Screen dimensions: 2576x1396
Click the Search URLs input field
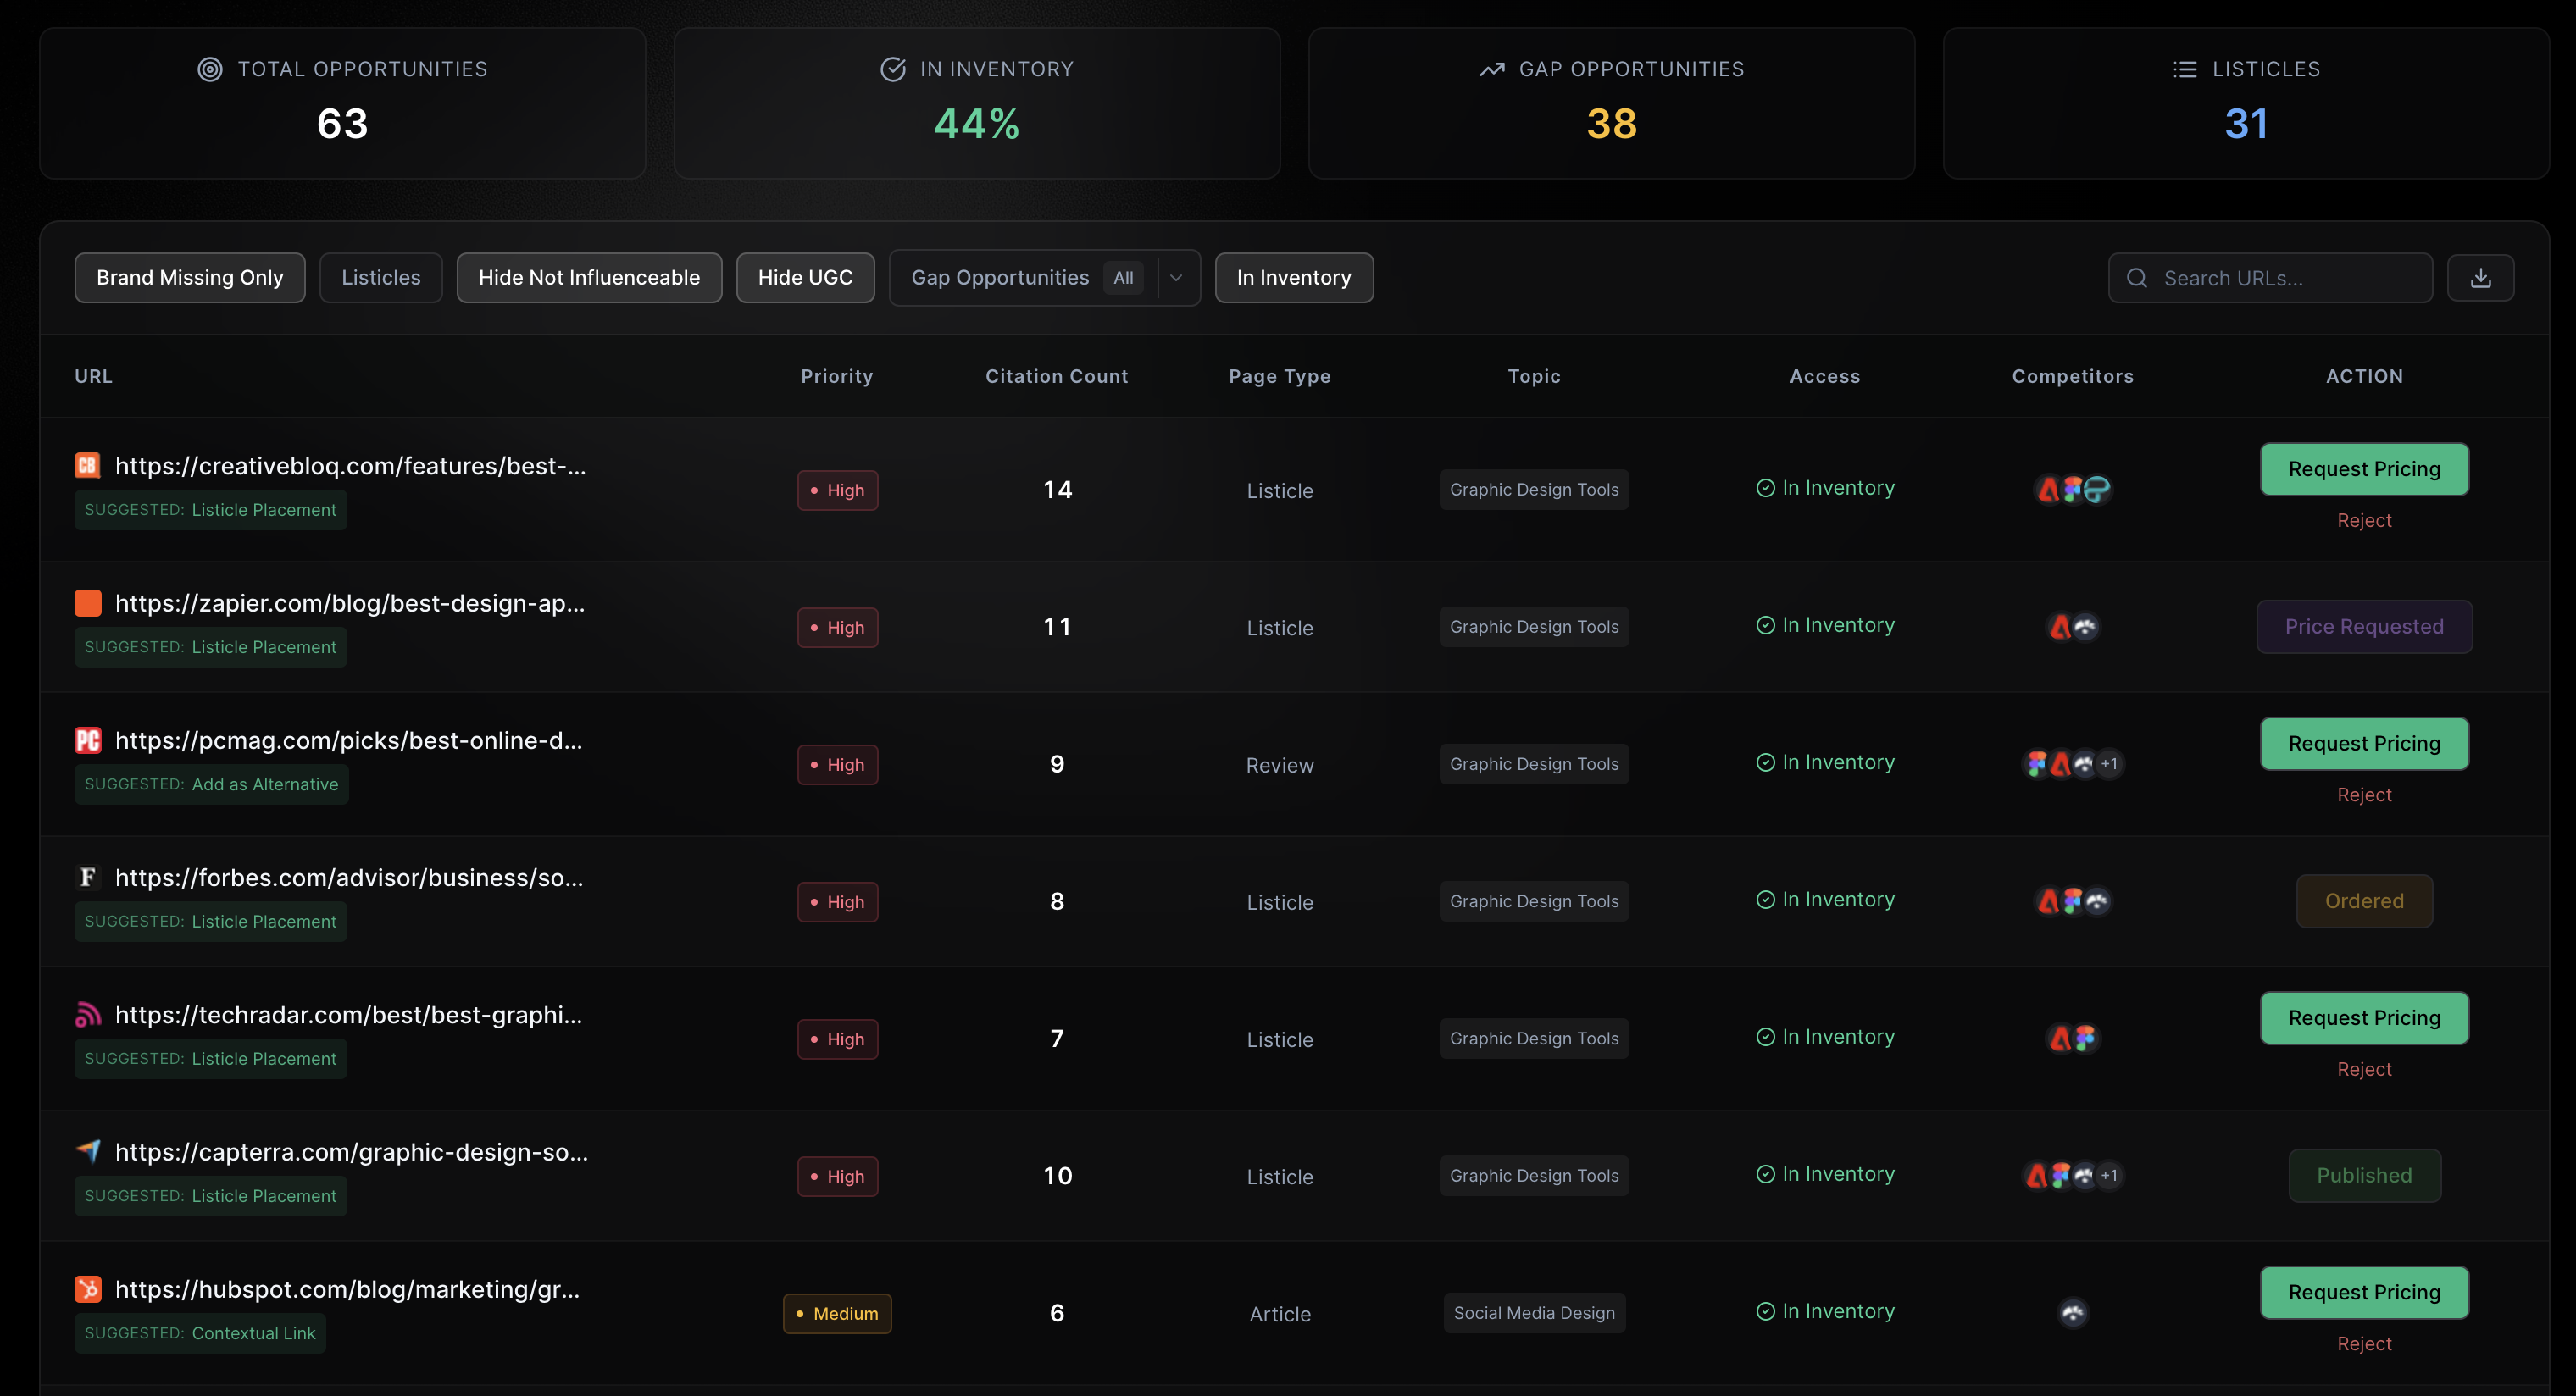[2270, 277]
